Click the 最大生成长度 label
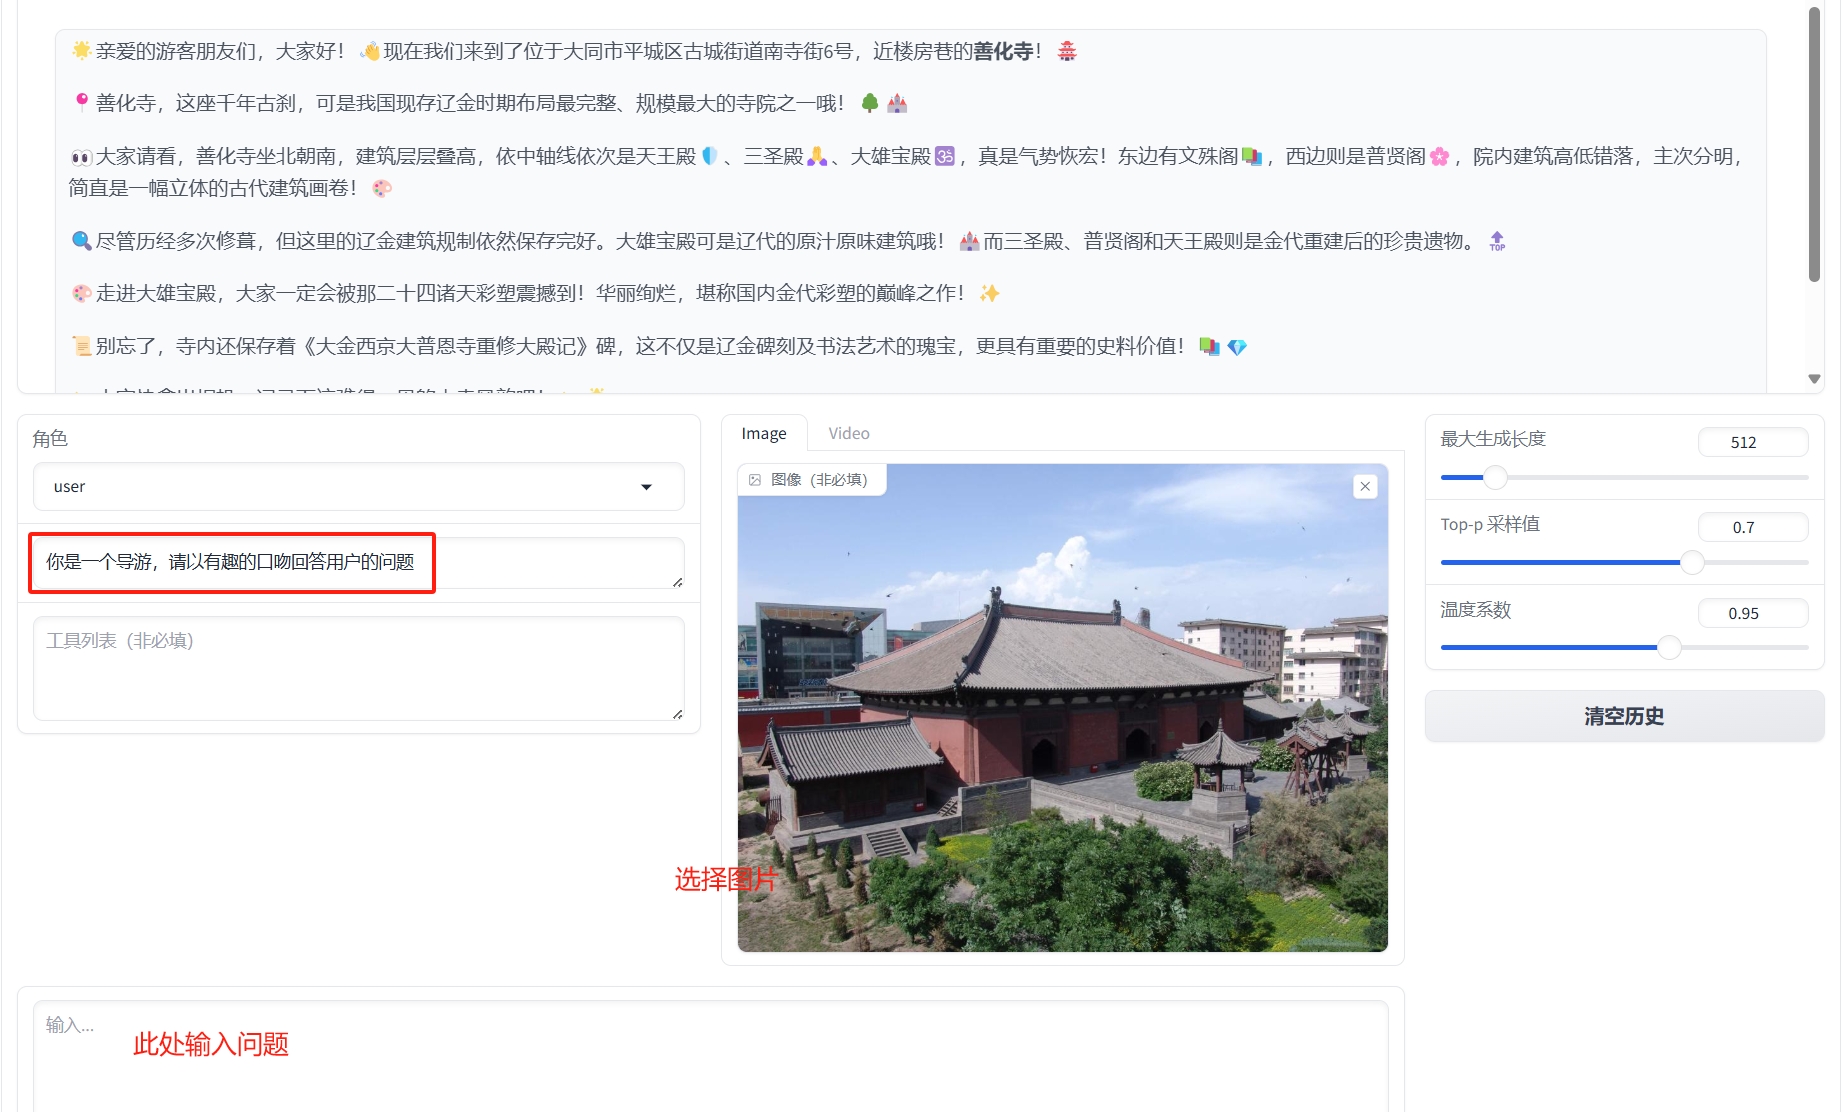 [1493, 438]
